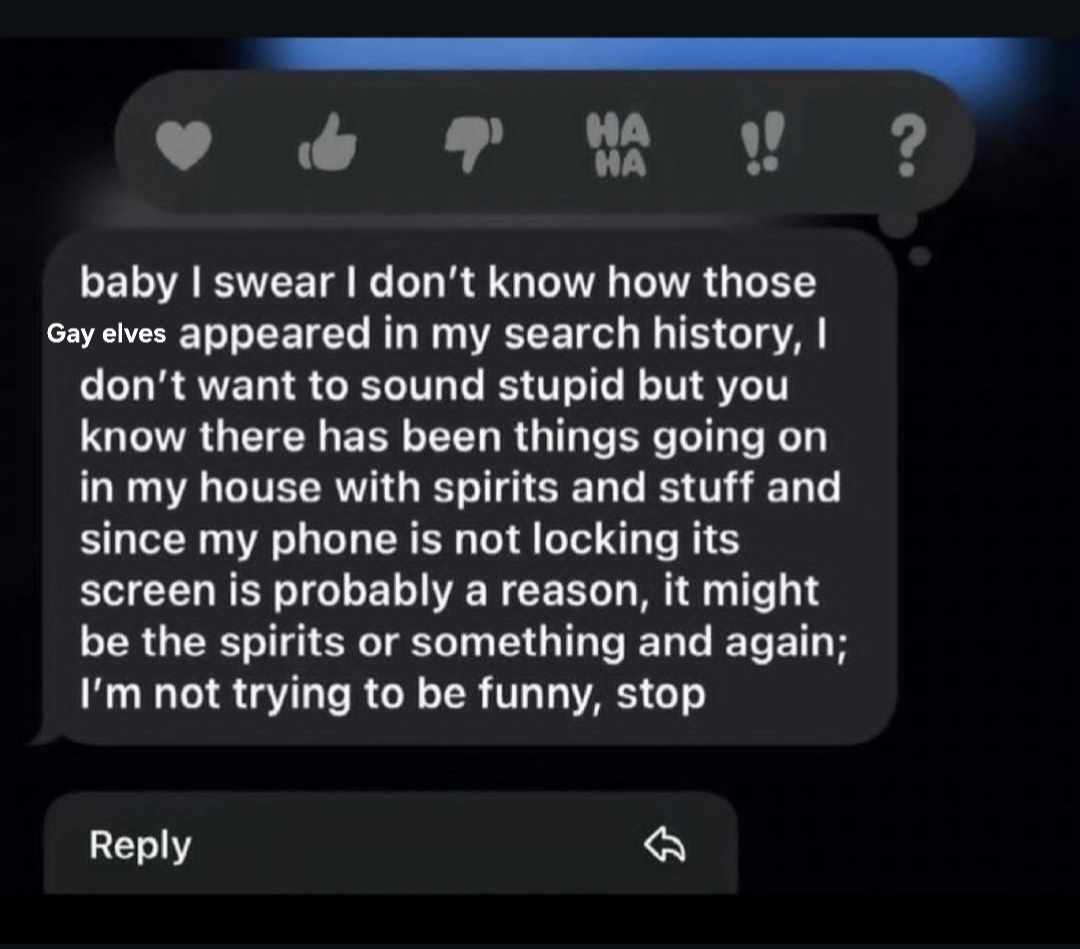Click the Reply menu option
1080x949 pixels.
pyautogui.click(x=391, y=844)
